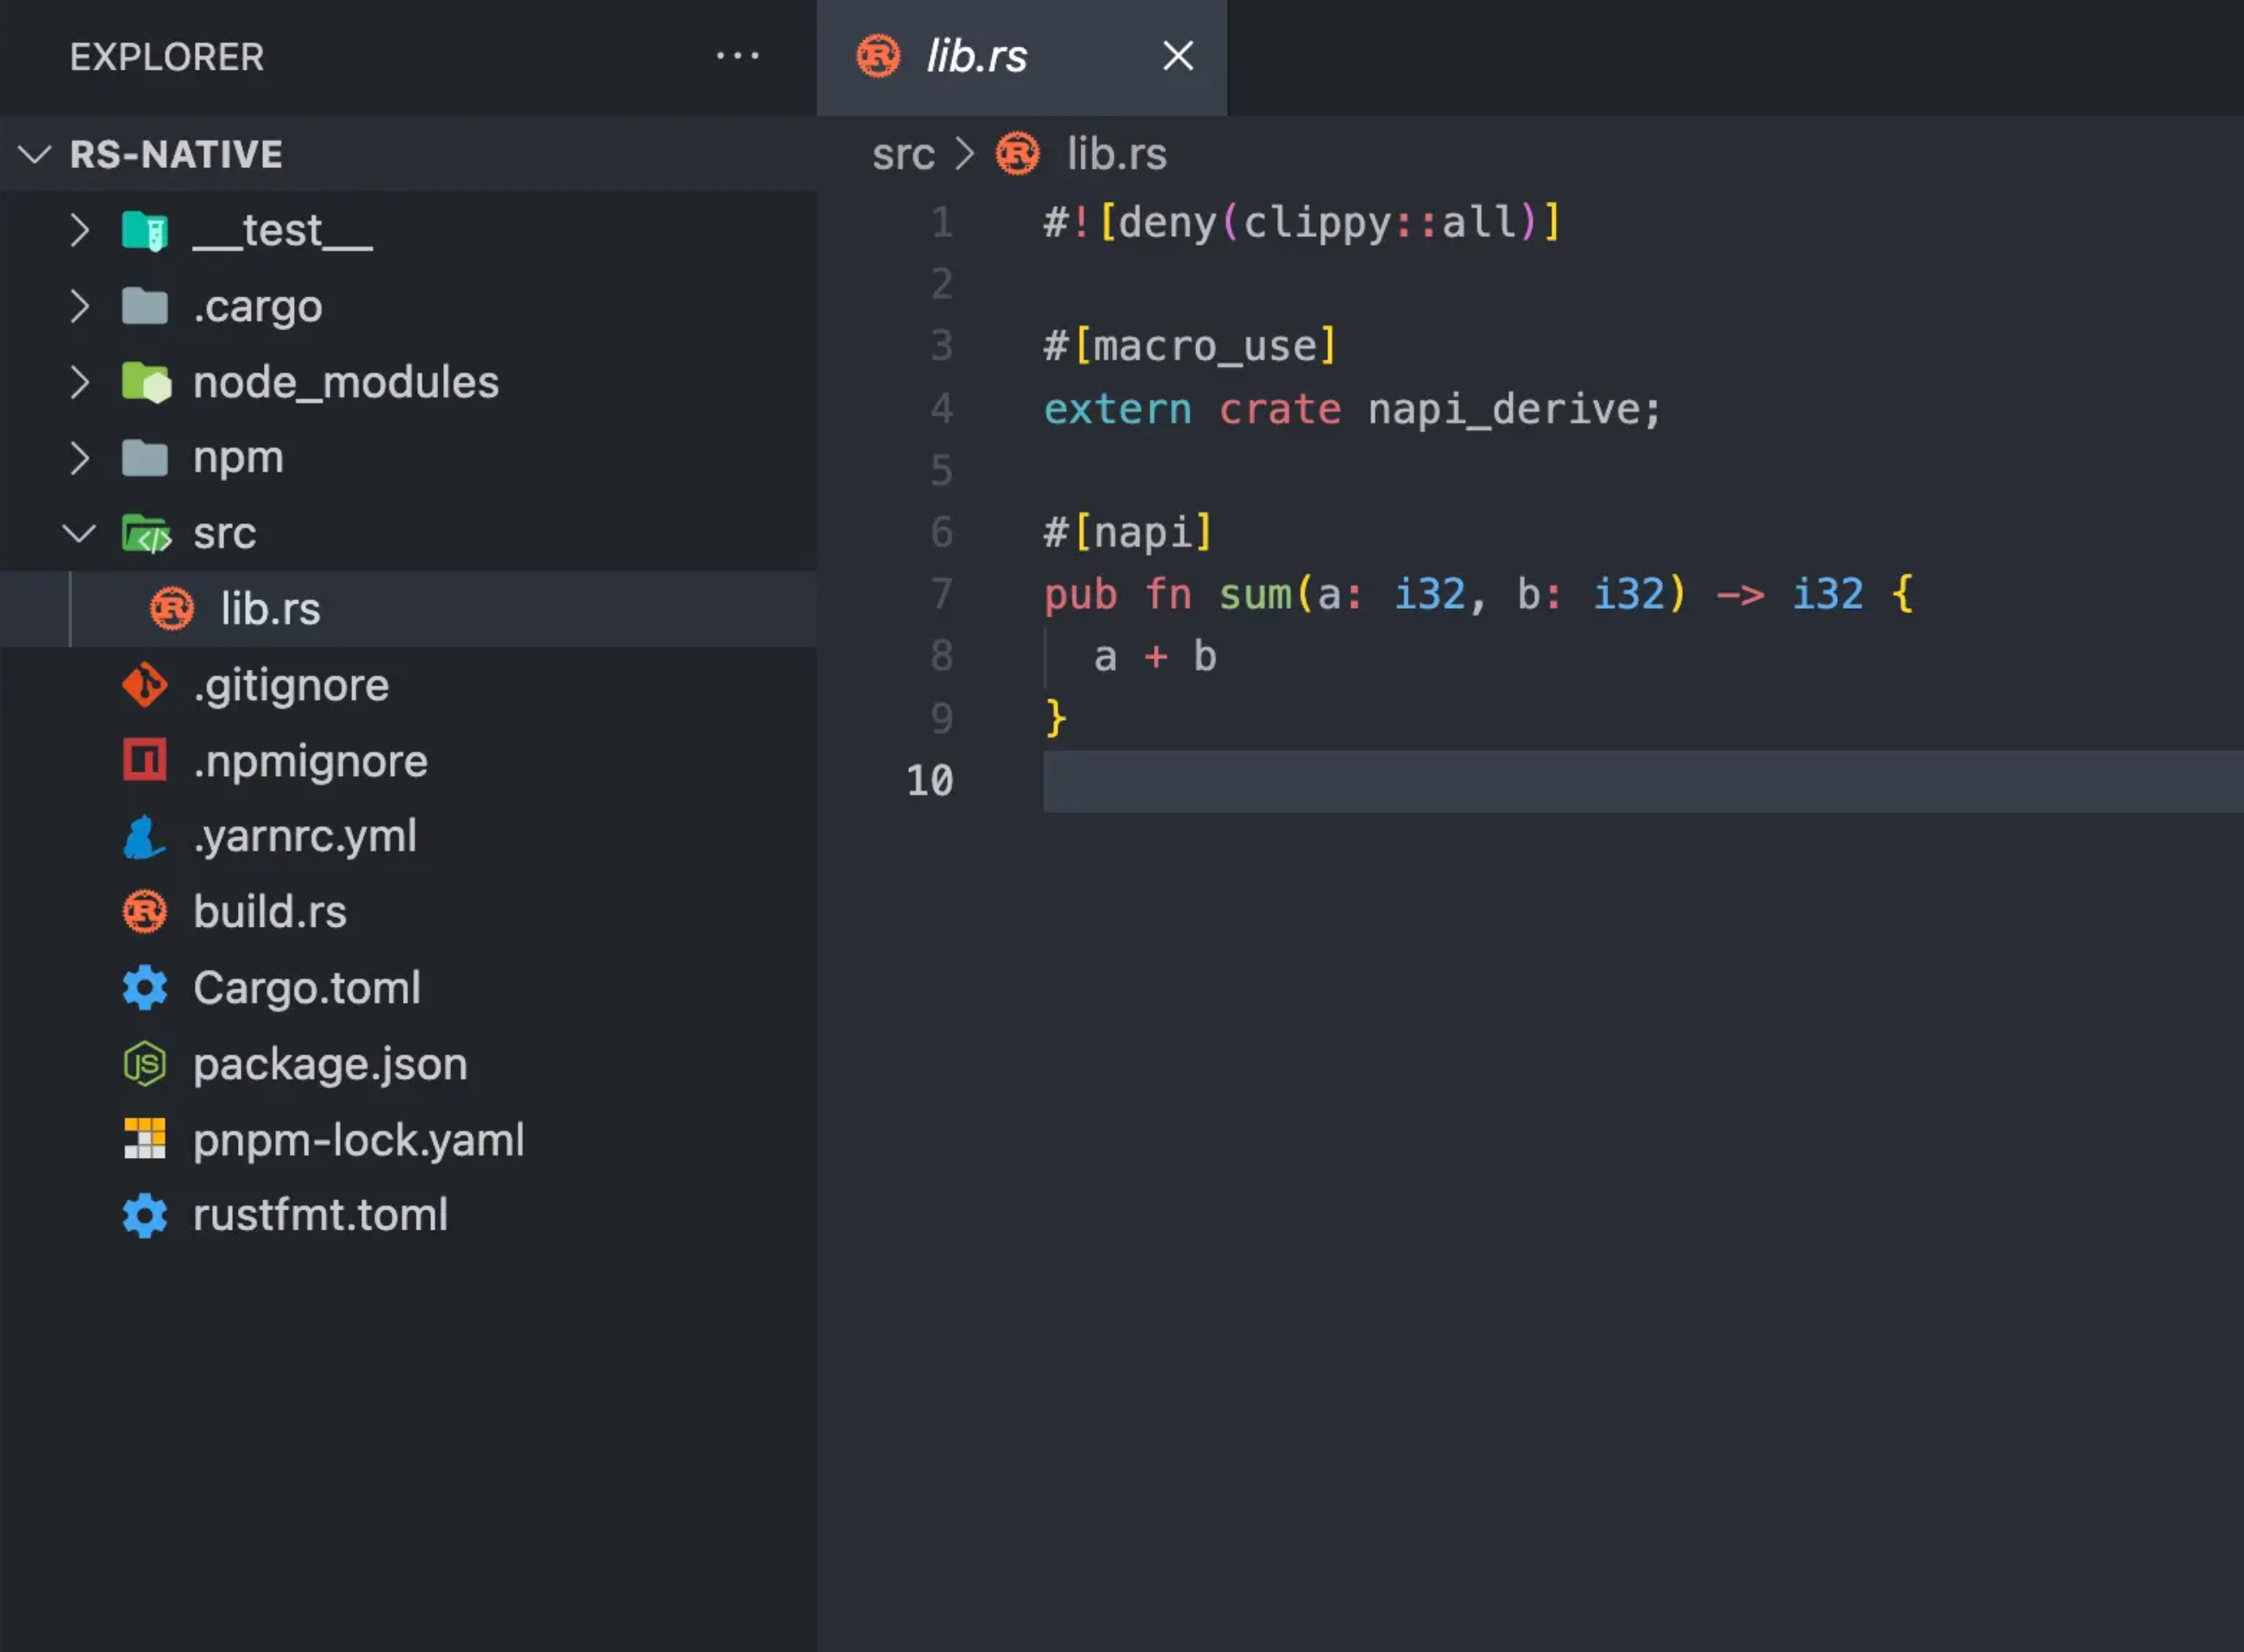Collapse the RS-NATIVE project root

35,154
